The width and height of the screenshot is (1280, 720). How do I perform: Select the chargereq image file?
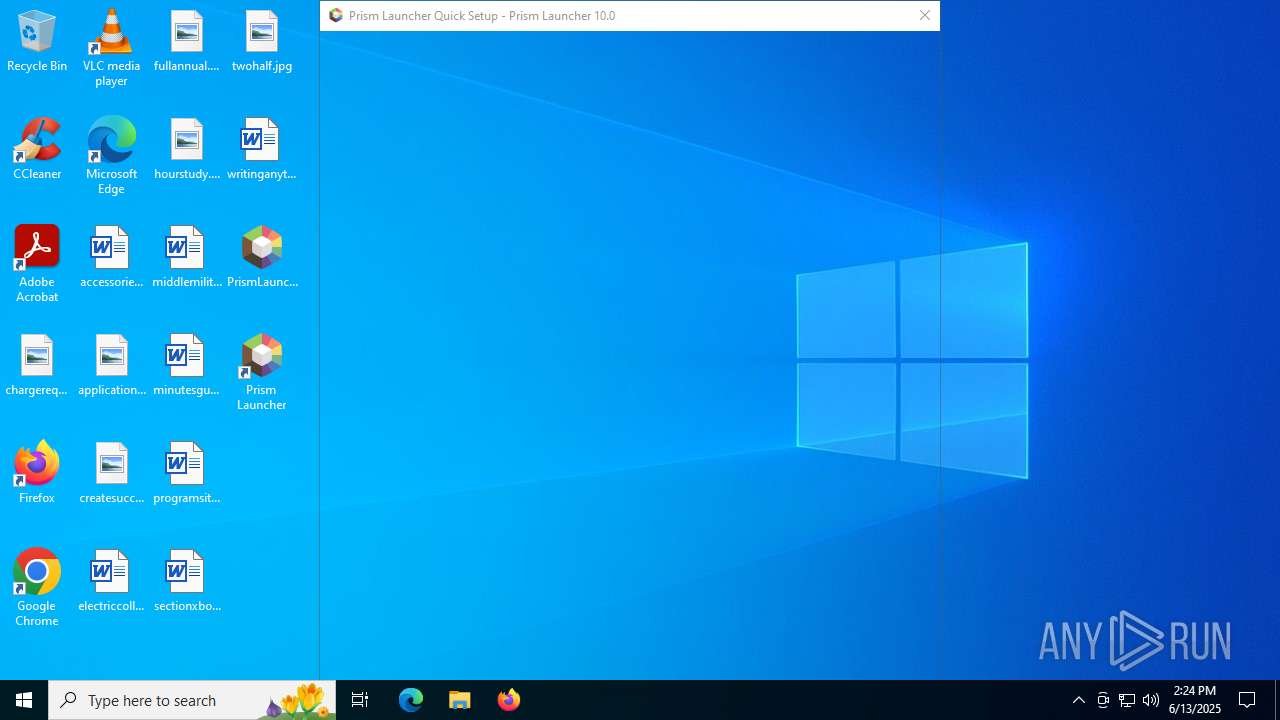coord(37,366)
